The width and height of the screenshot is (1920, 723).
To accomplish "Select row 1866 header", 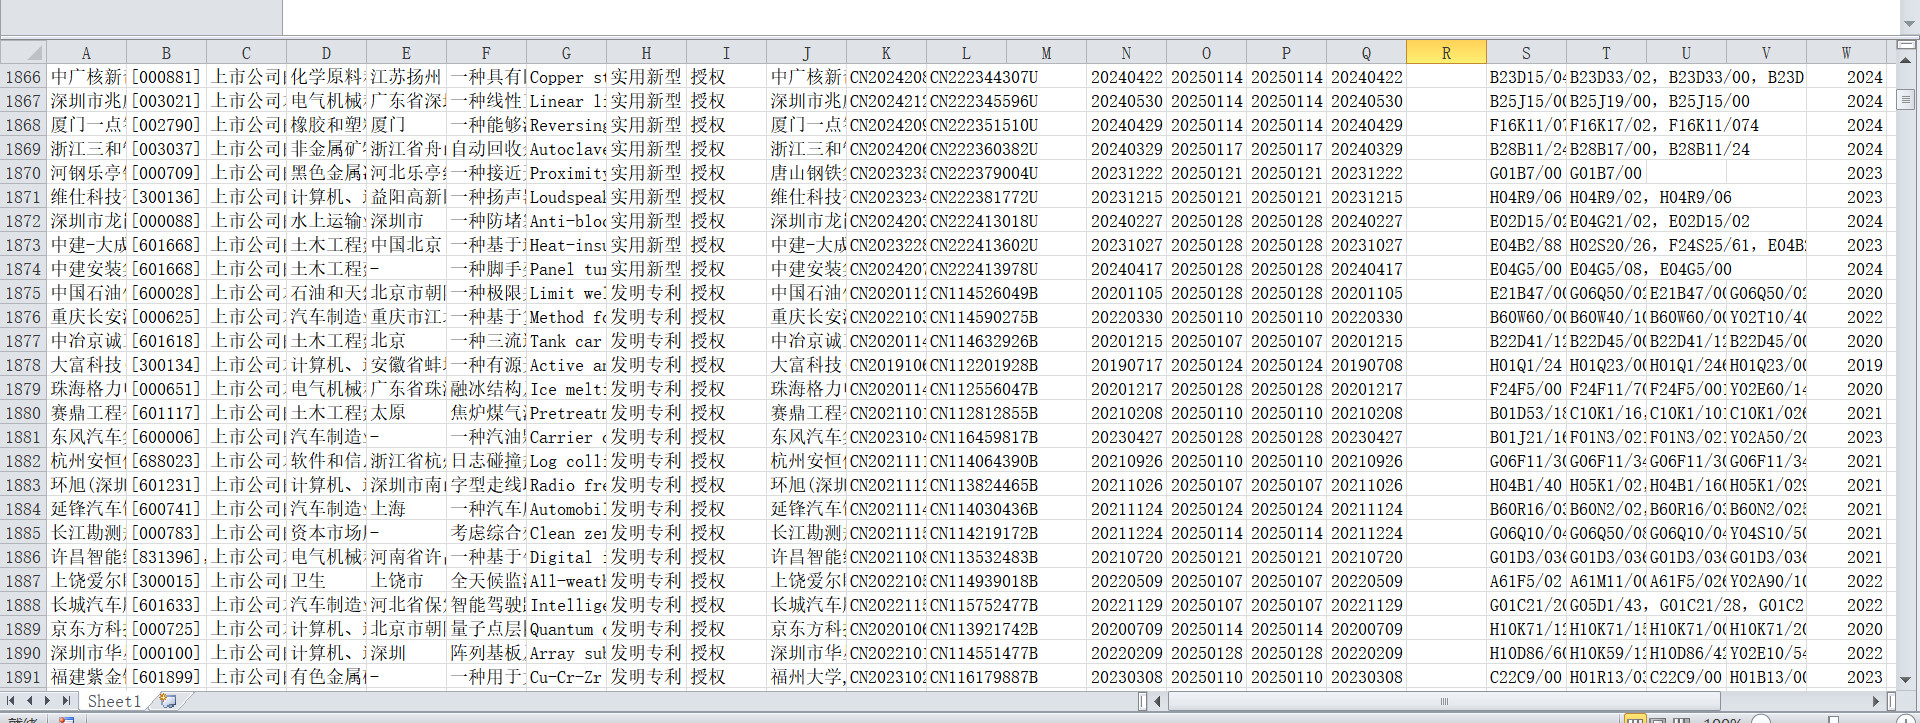I will (x=23, y=77).
